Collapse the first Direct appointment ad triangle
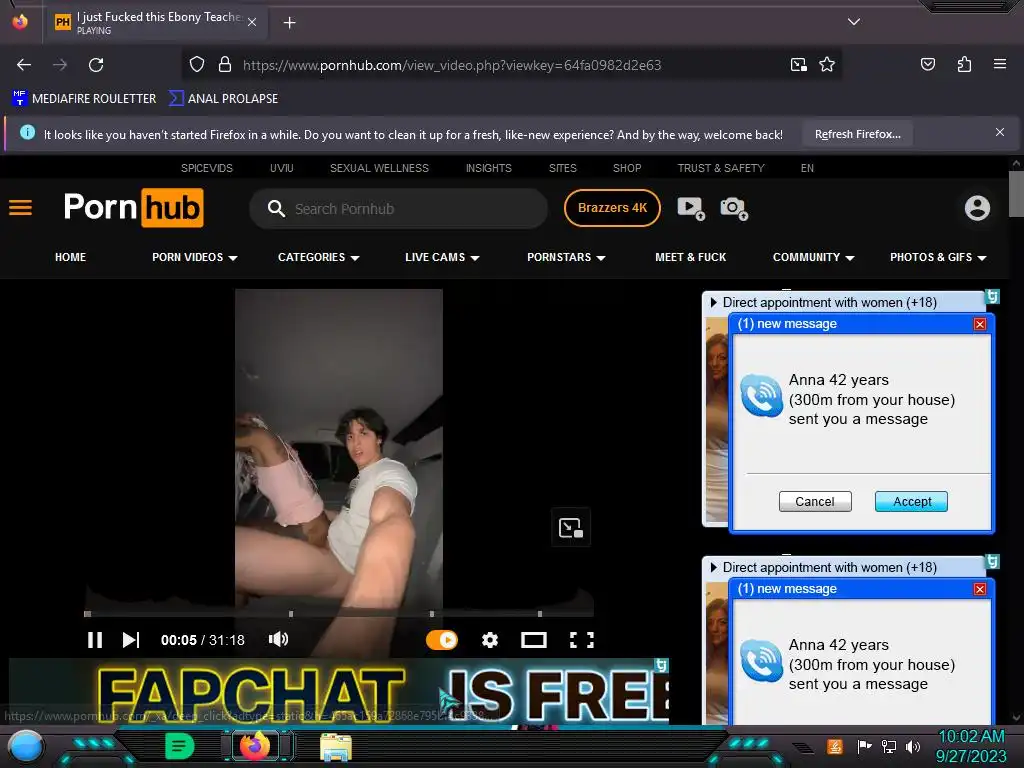 point(714,302)
